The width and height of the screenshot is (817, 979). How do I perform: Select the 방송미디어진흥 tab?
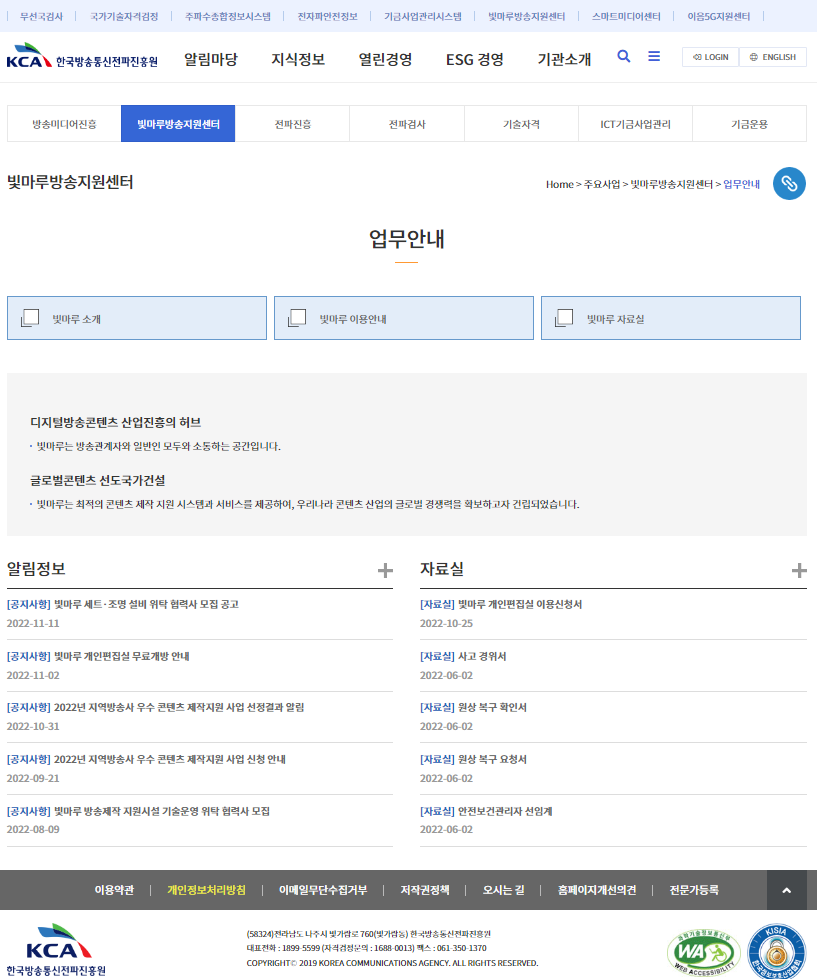64,124
